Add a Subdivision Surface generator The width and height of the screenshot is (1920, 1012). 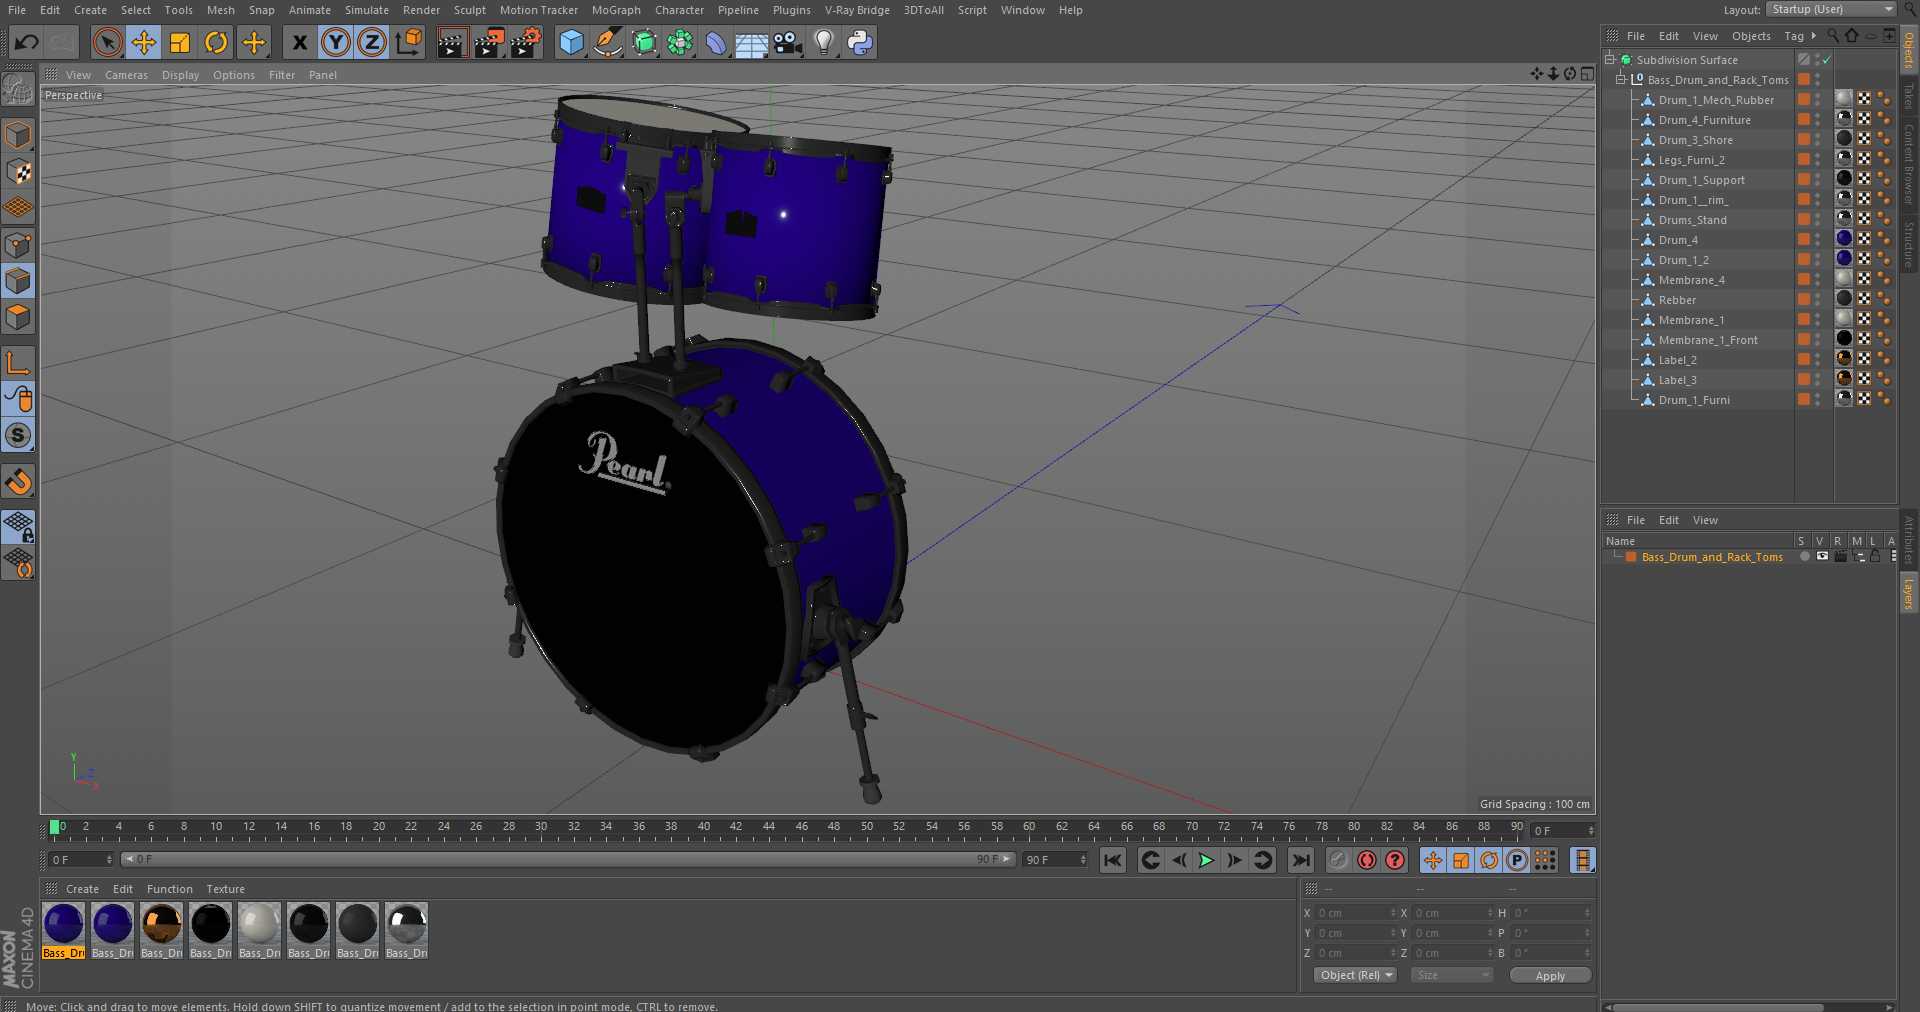pyautogui.click(x=644, y=42)
